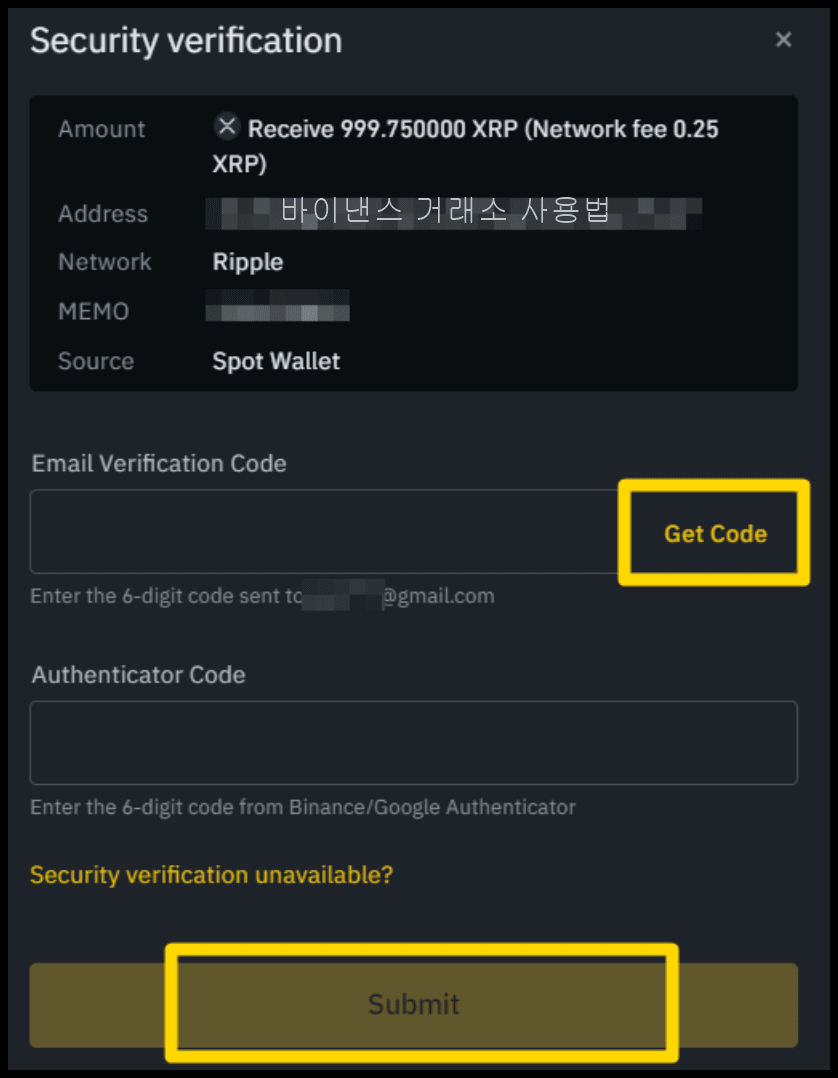The height and width of the screenshot is (1078, 838).
Task: Click the Get Code button
Action: (714, 533)
